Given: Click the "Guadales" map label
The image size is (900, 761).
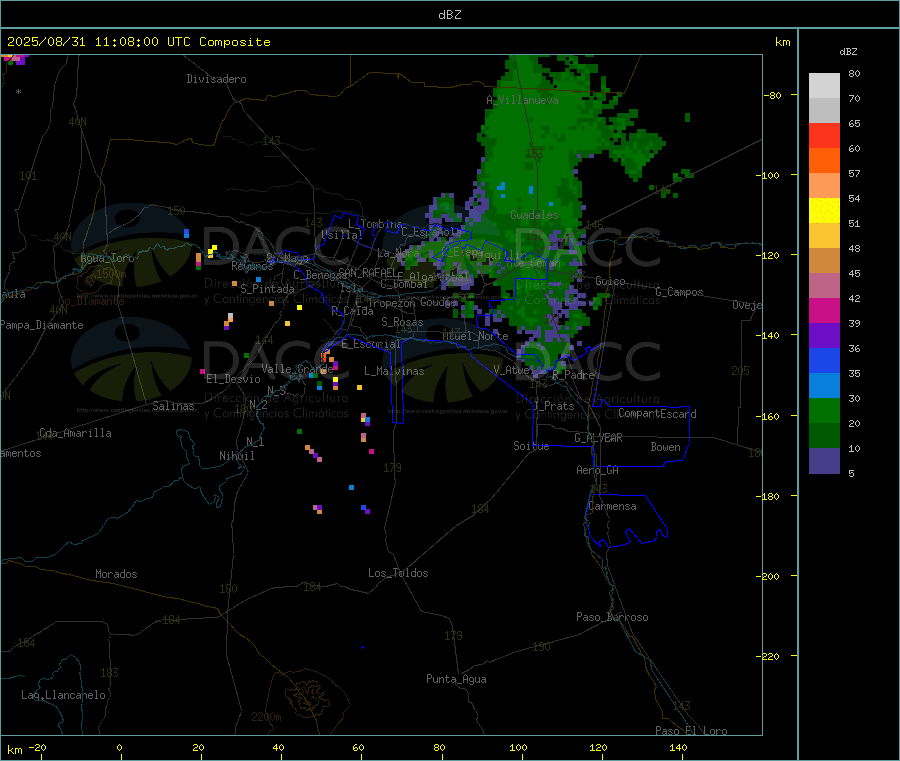Looking at the screenshot, I should click(x=534, y=215).
